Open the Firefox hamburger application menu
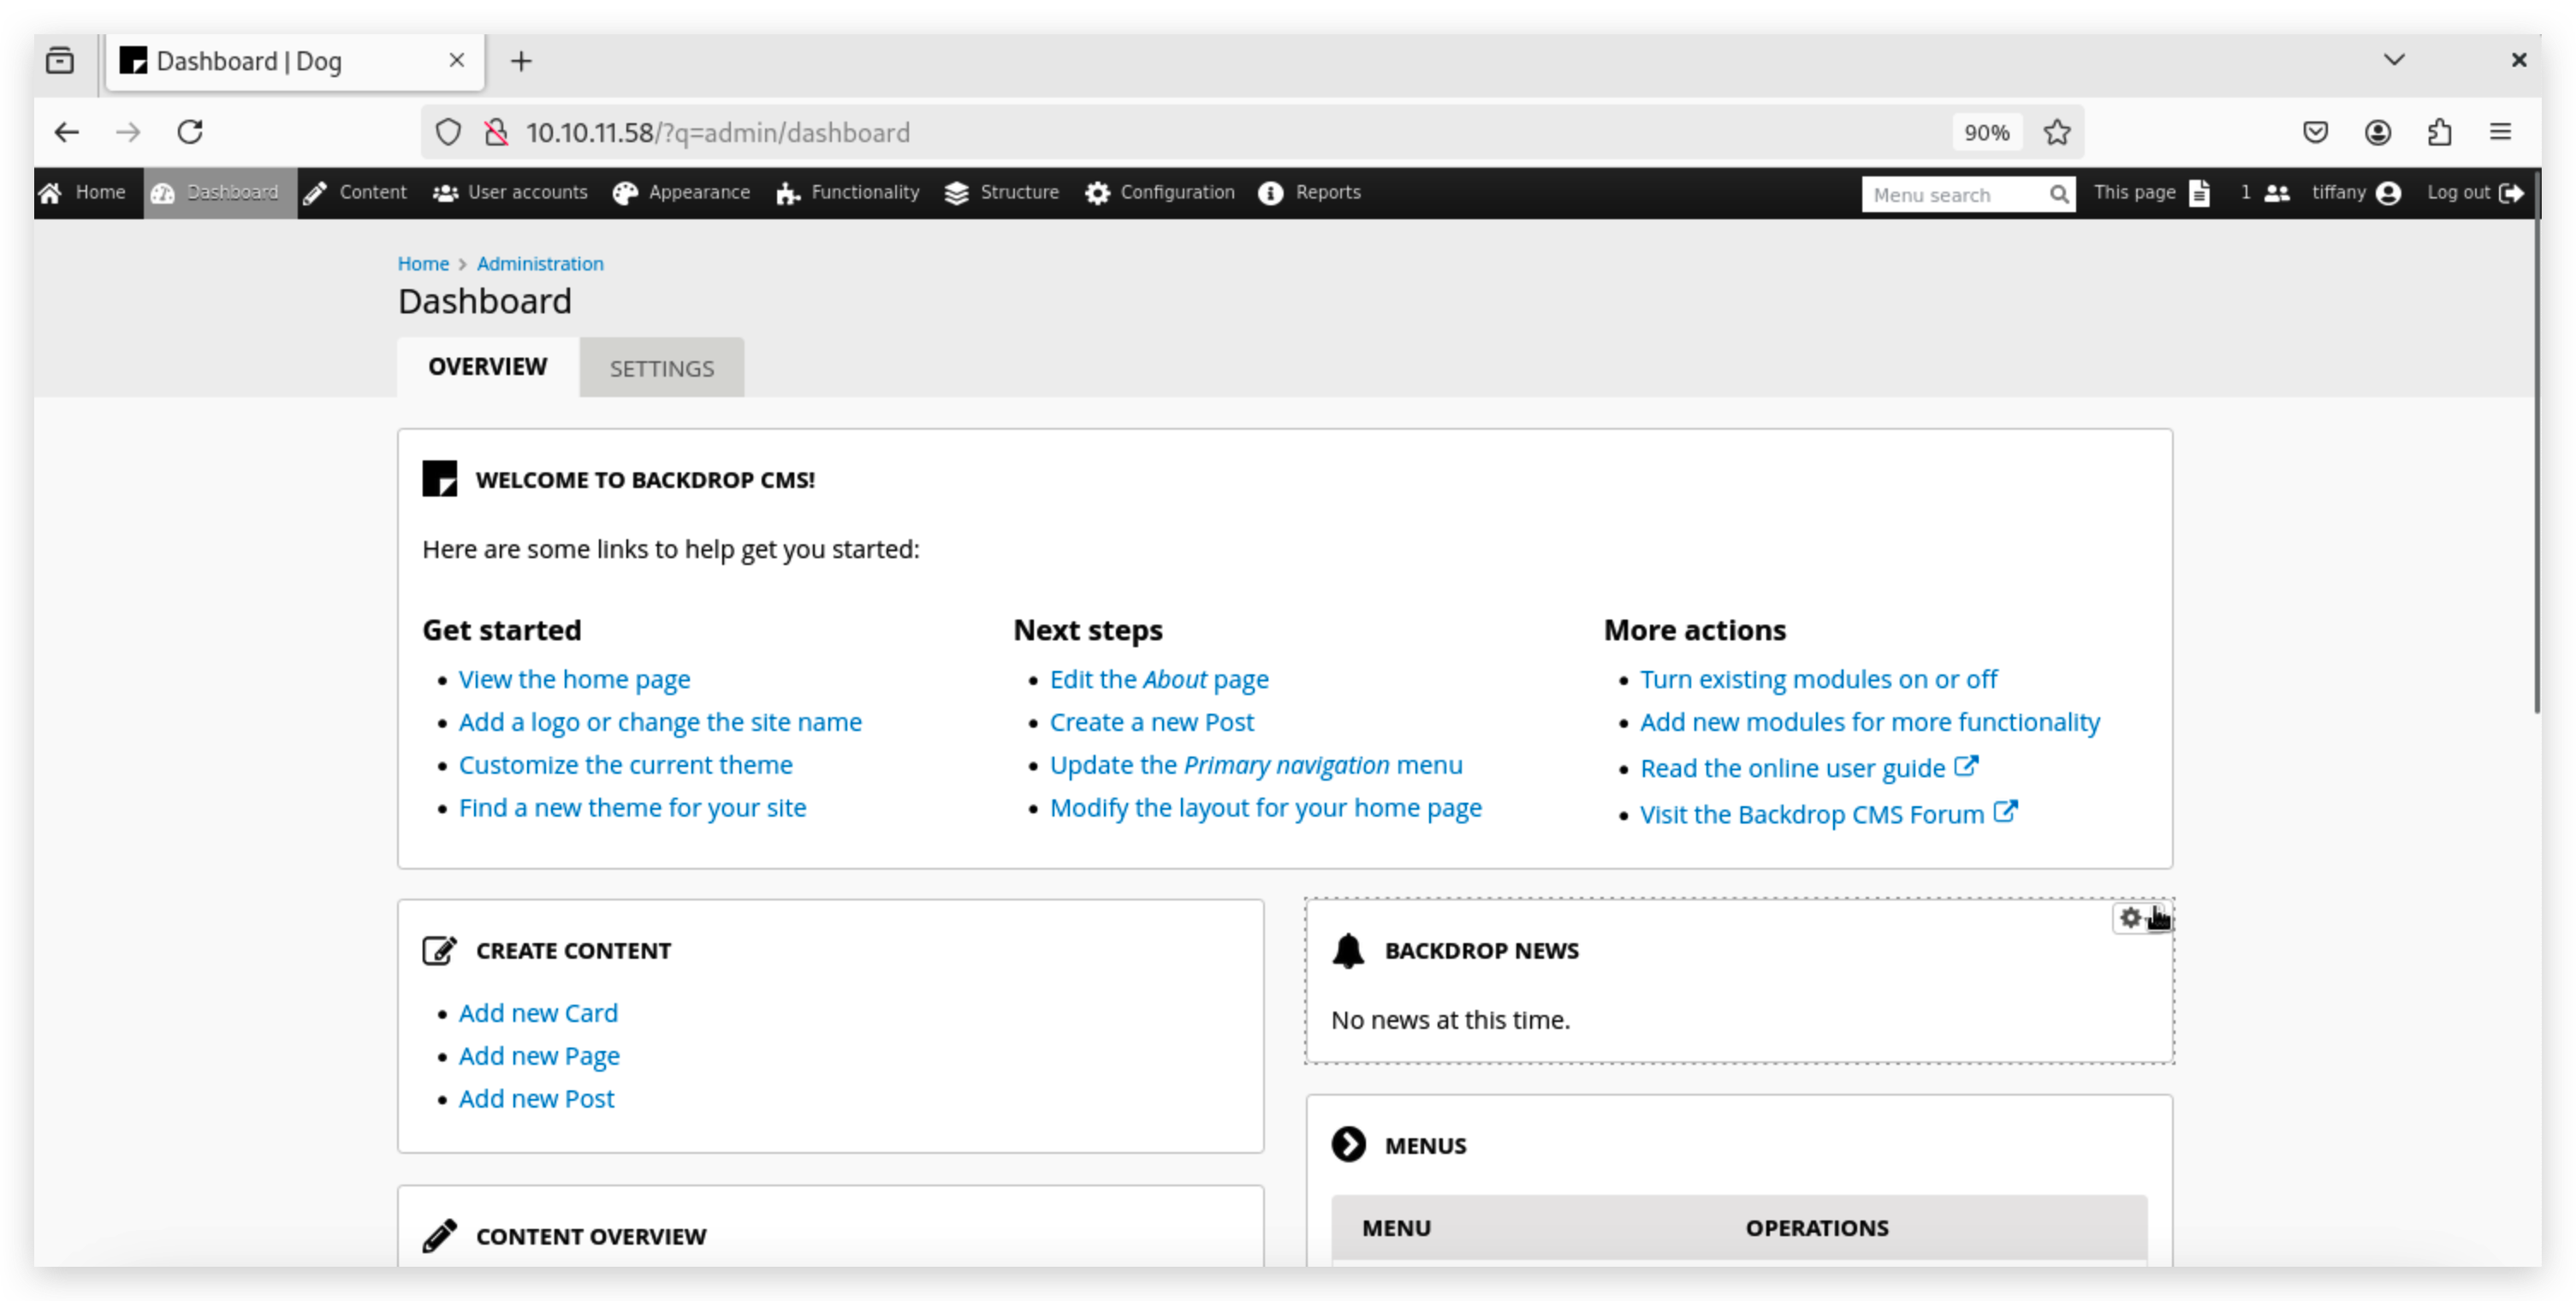 coord(2500,132)
